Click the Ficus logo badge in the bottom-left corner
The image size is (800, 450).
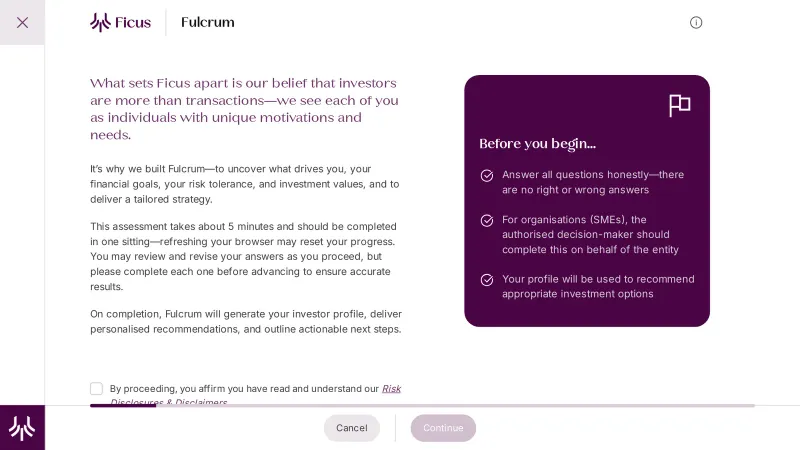click(22, 428)
